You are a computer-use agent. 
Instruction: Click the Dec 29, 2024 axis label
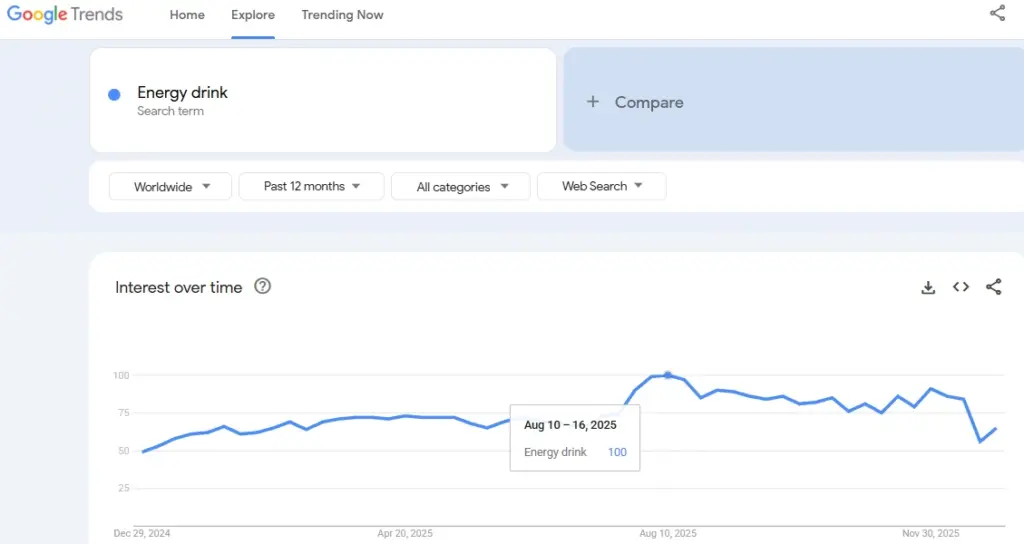142,534
